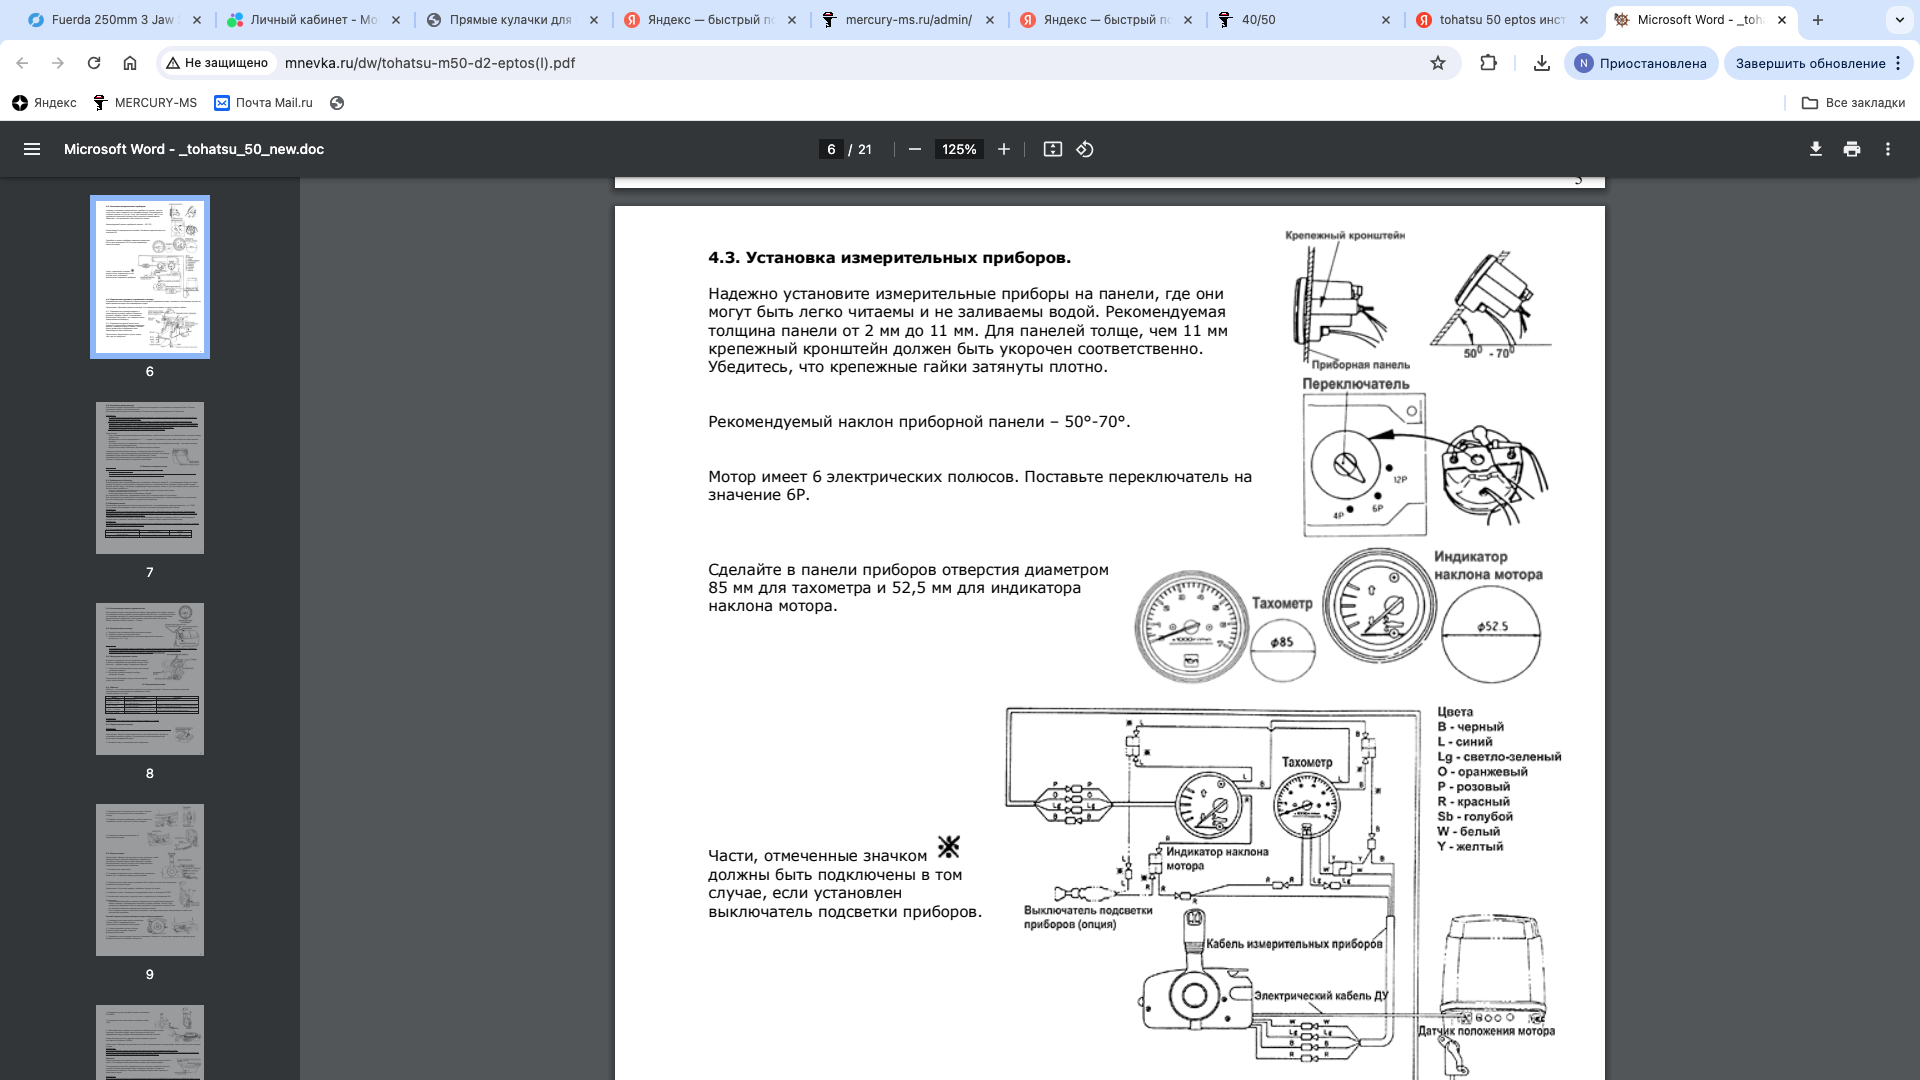Close the 40/50 tab
Screen dimensions: 1920x1080
(x=1385, y=20)
